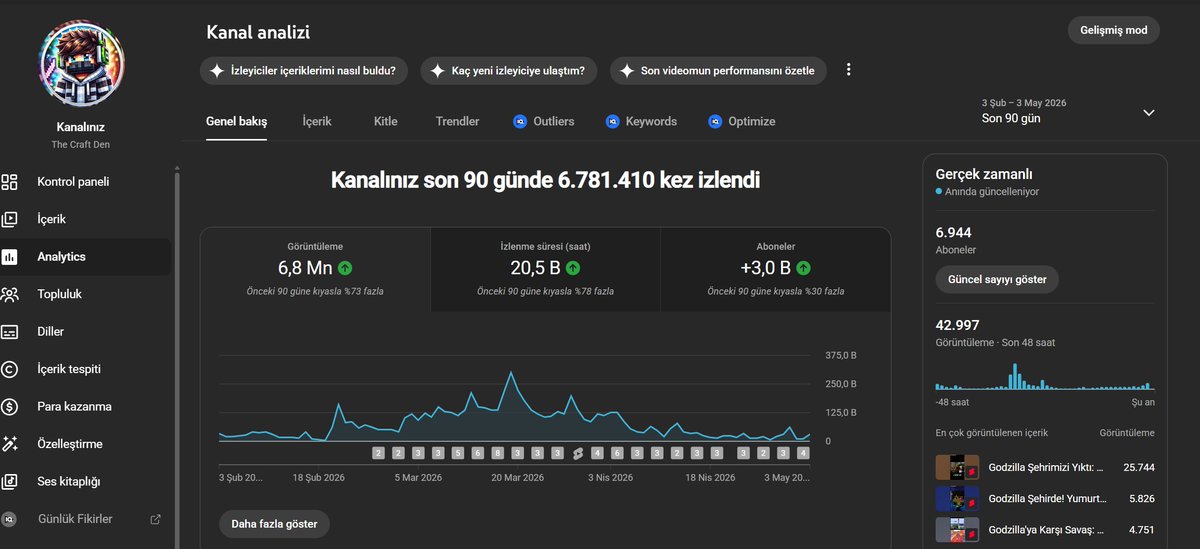Click Kanalınız son 90 günde headline text
This screenshot has width=1200, height=549.
[x=545, y=181]
